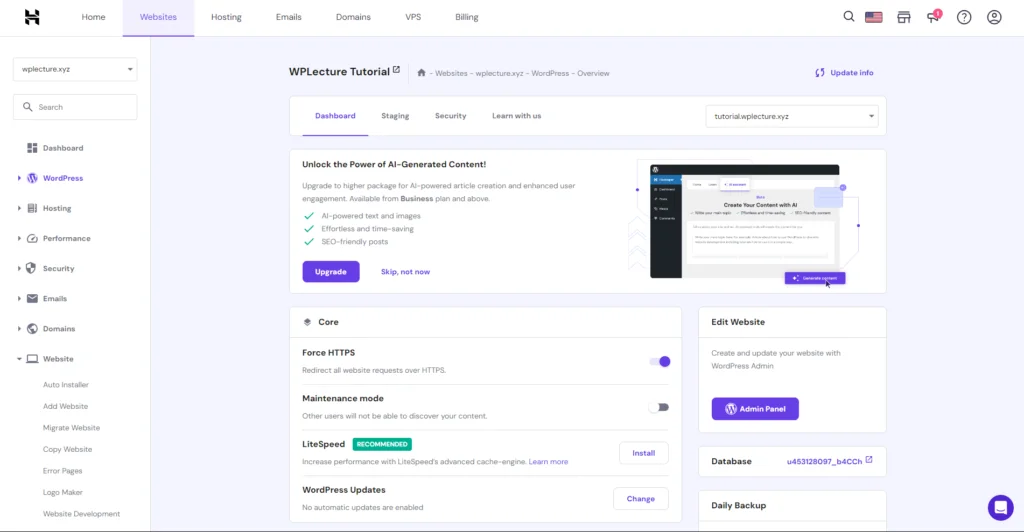This screenshot has width=1024, height=532.
Task: Collapse the Website sidebar section arrow
Action: [19, 359]
